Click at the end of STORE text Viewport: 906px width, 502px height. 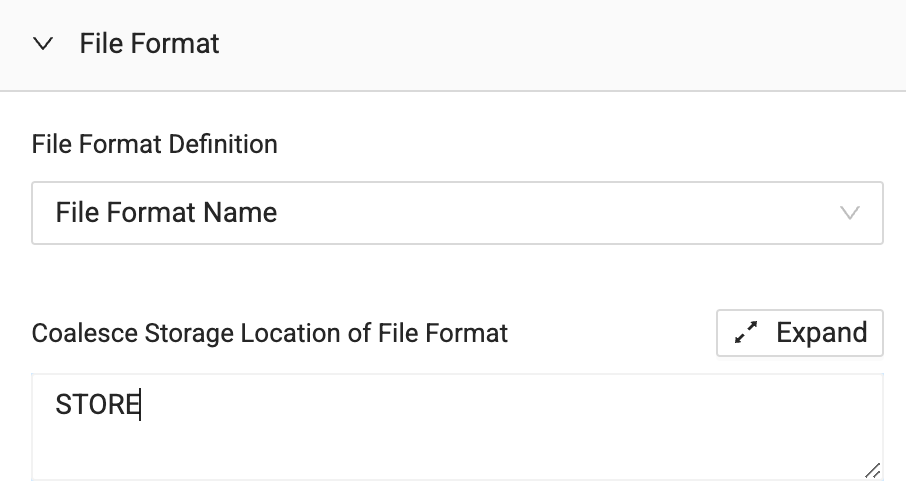click(x=140, y=405)
